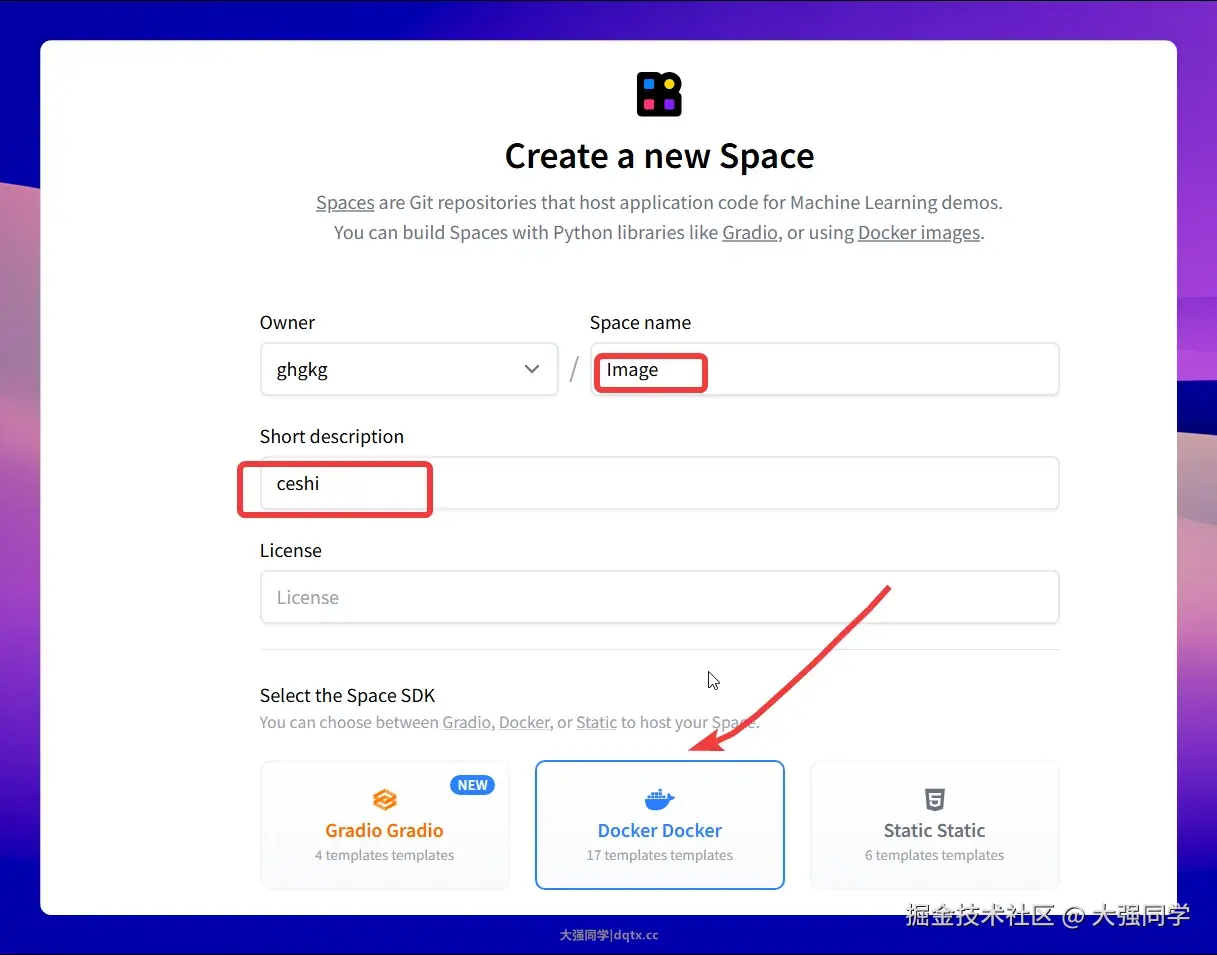The height and width of the screenshot is (955, 1217).
Task: Select the Docker SDK card
Action: (660, 825)
